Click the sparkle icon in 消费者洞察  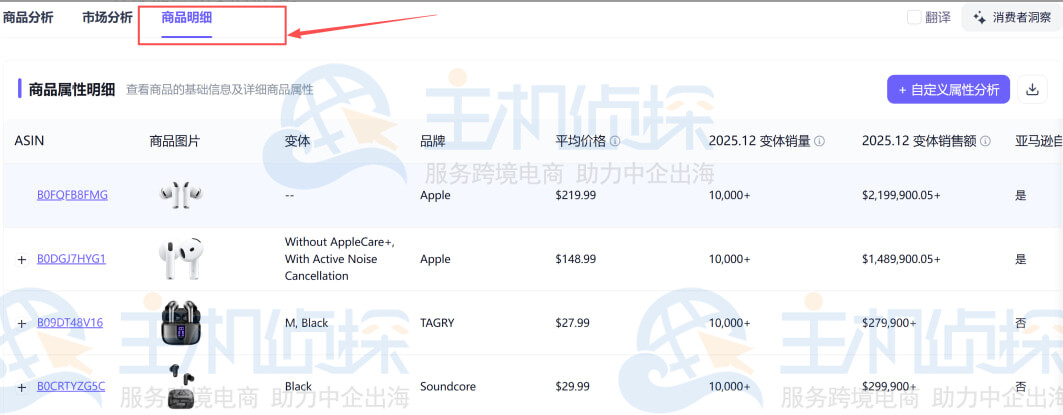(980, 18)
